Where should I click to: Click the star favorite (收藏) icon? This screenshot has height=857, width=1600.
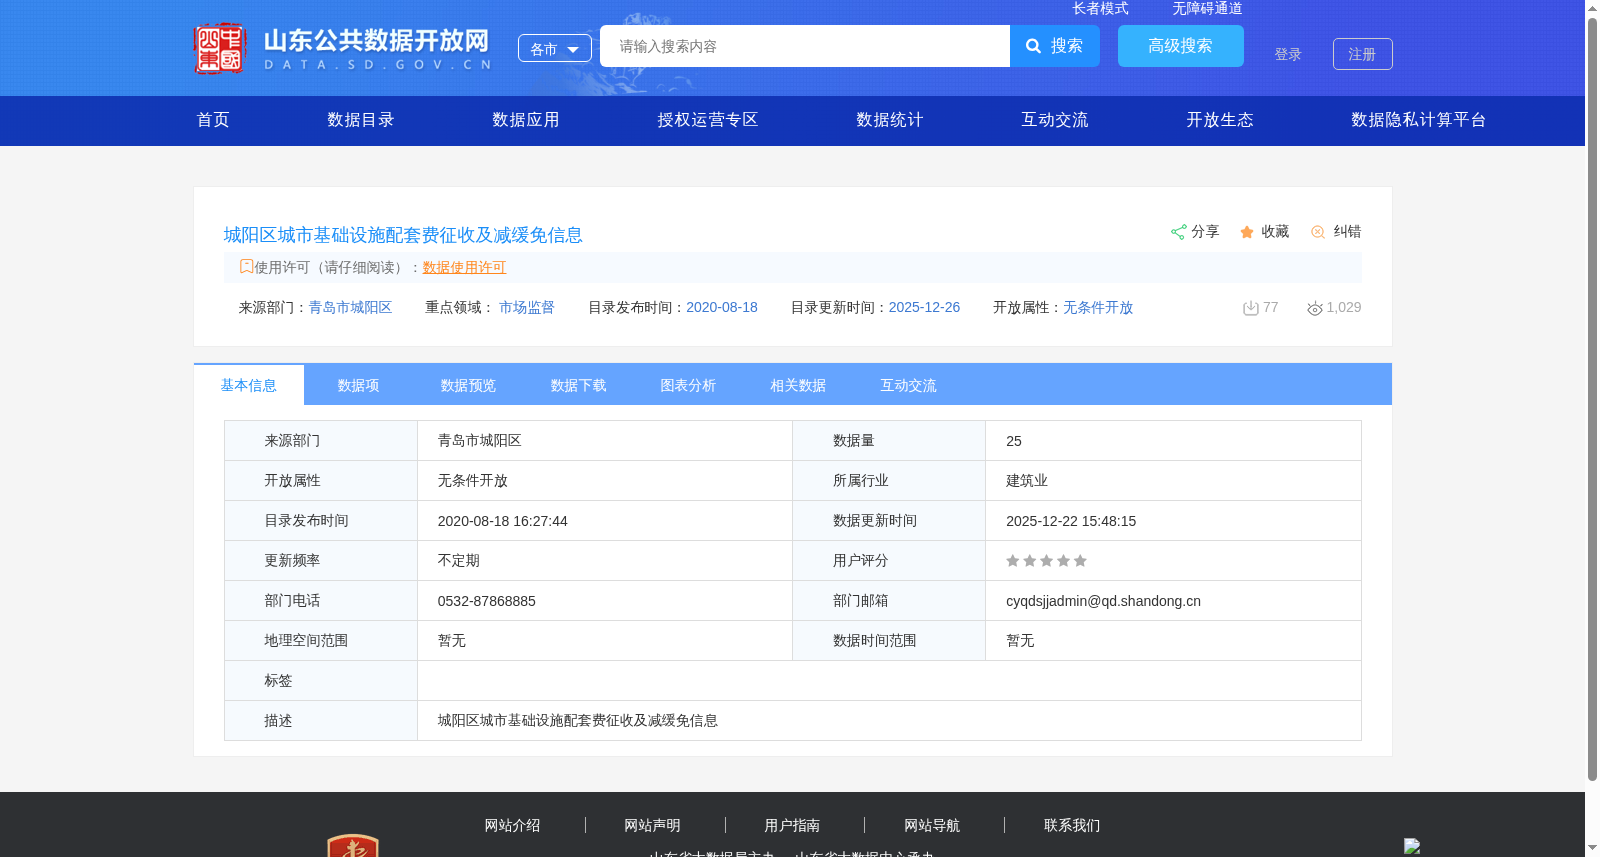[x=1247, y=232]
